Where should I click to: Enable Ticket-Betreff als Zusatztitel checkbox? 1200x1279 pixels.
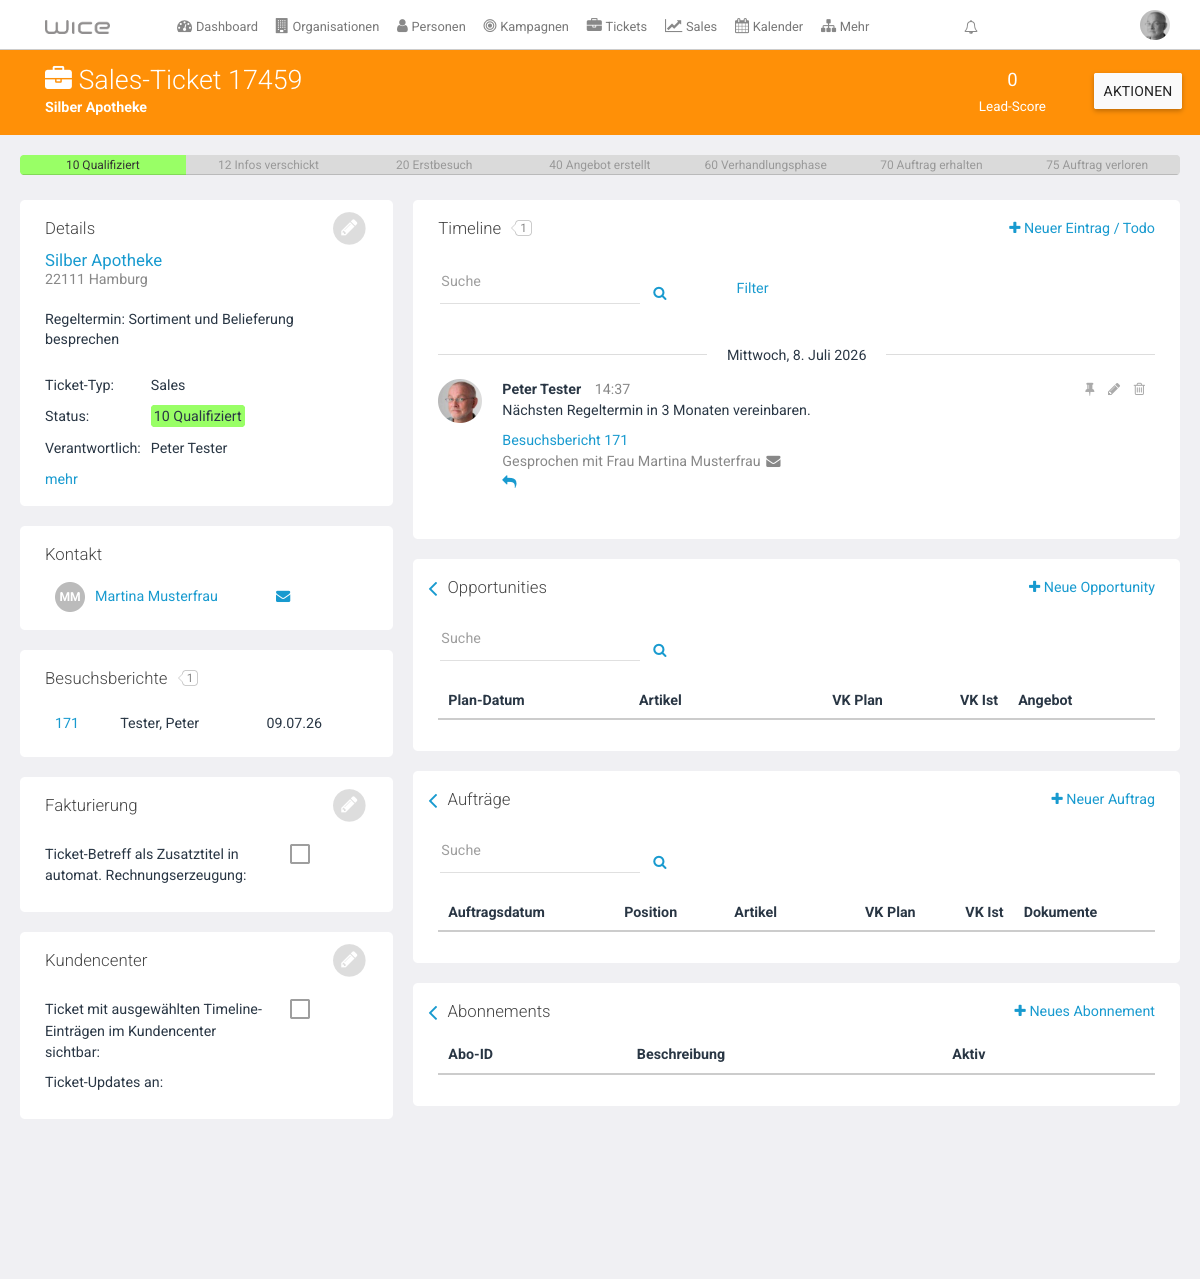300,854
